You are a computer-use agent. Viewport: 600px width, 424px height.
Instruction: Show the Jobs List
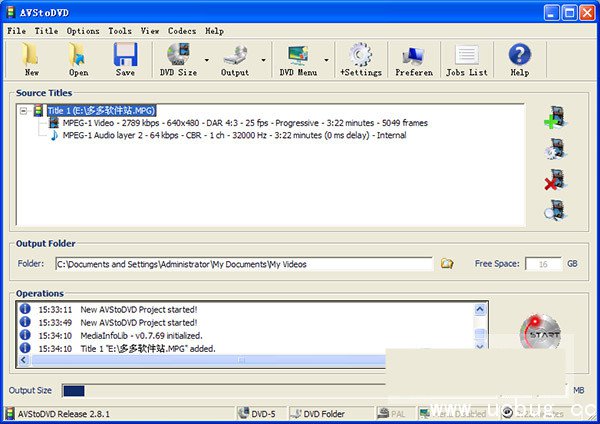pos(466,59)
